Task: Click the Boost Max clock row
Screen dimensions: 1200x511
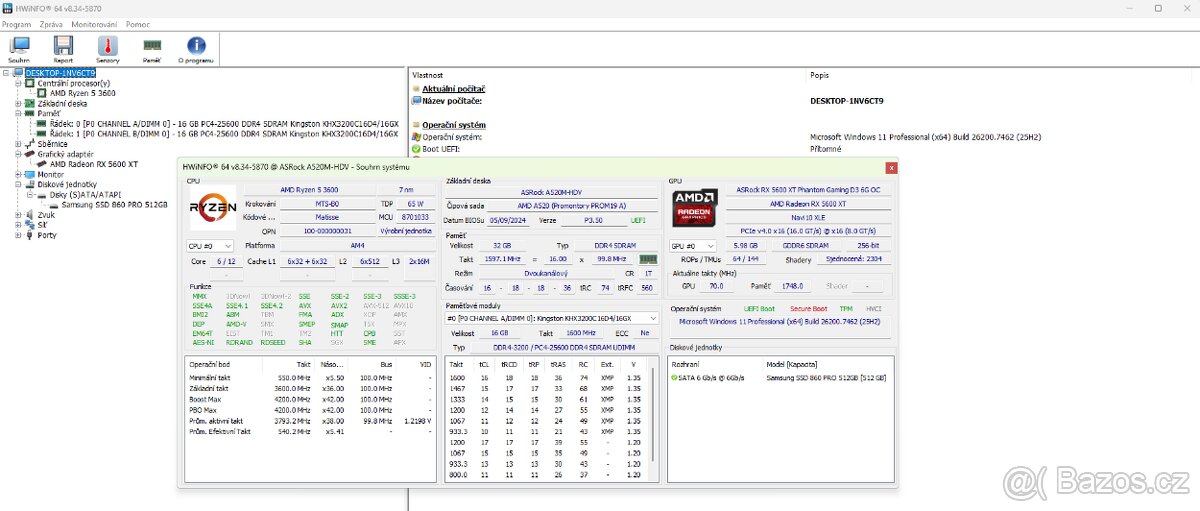Action: click(311, 400)
